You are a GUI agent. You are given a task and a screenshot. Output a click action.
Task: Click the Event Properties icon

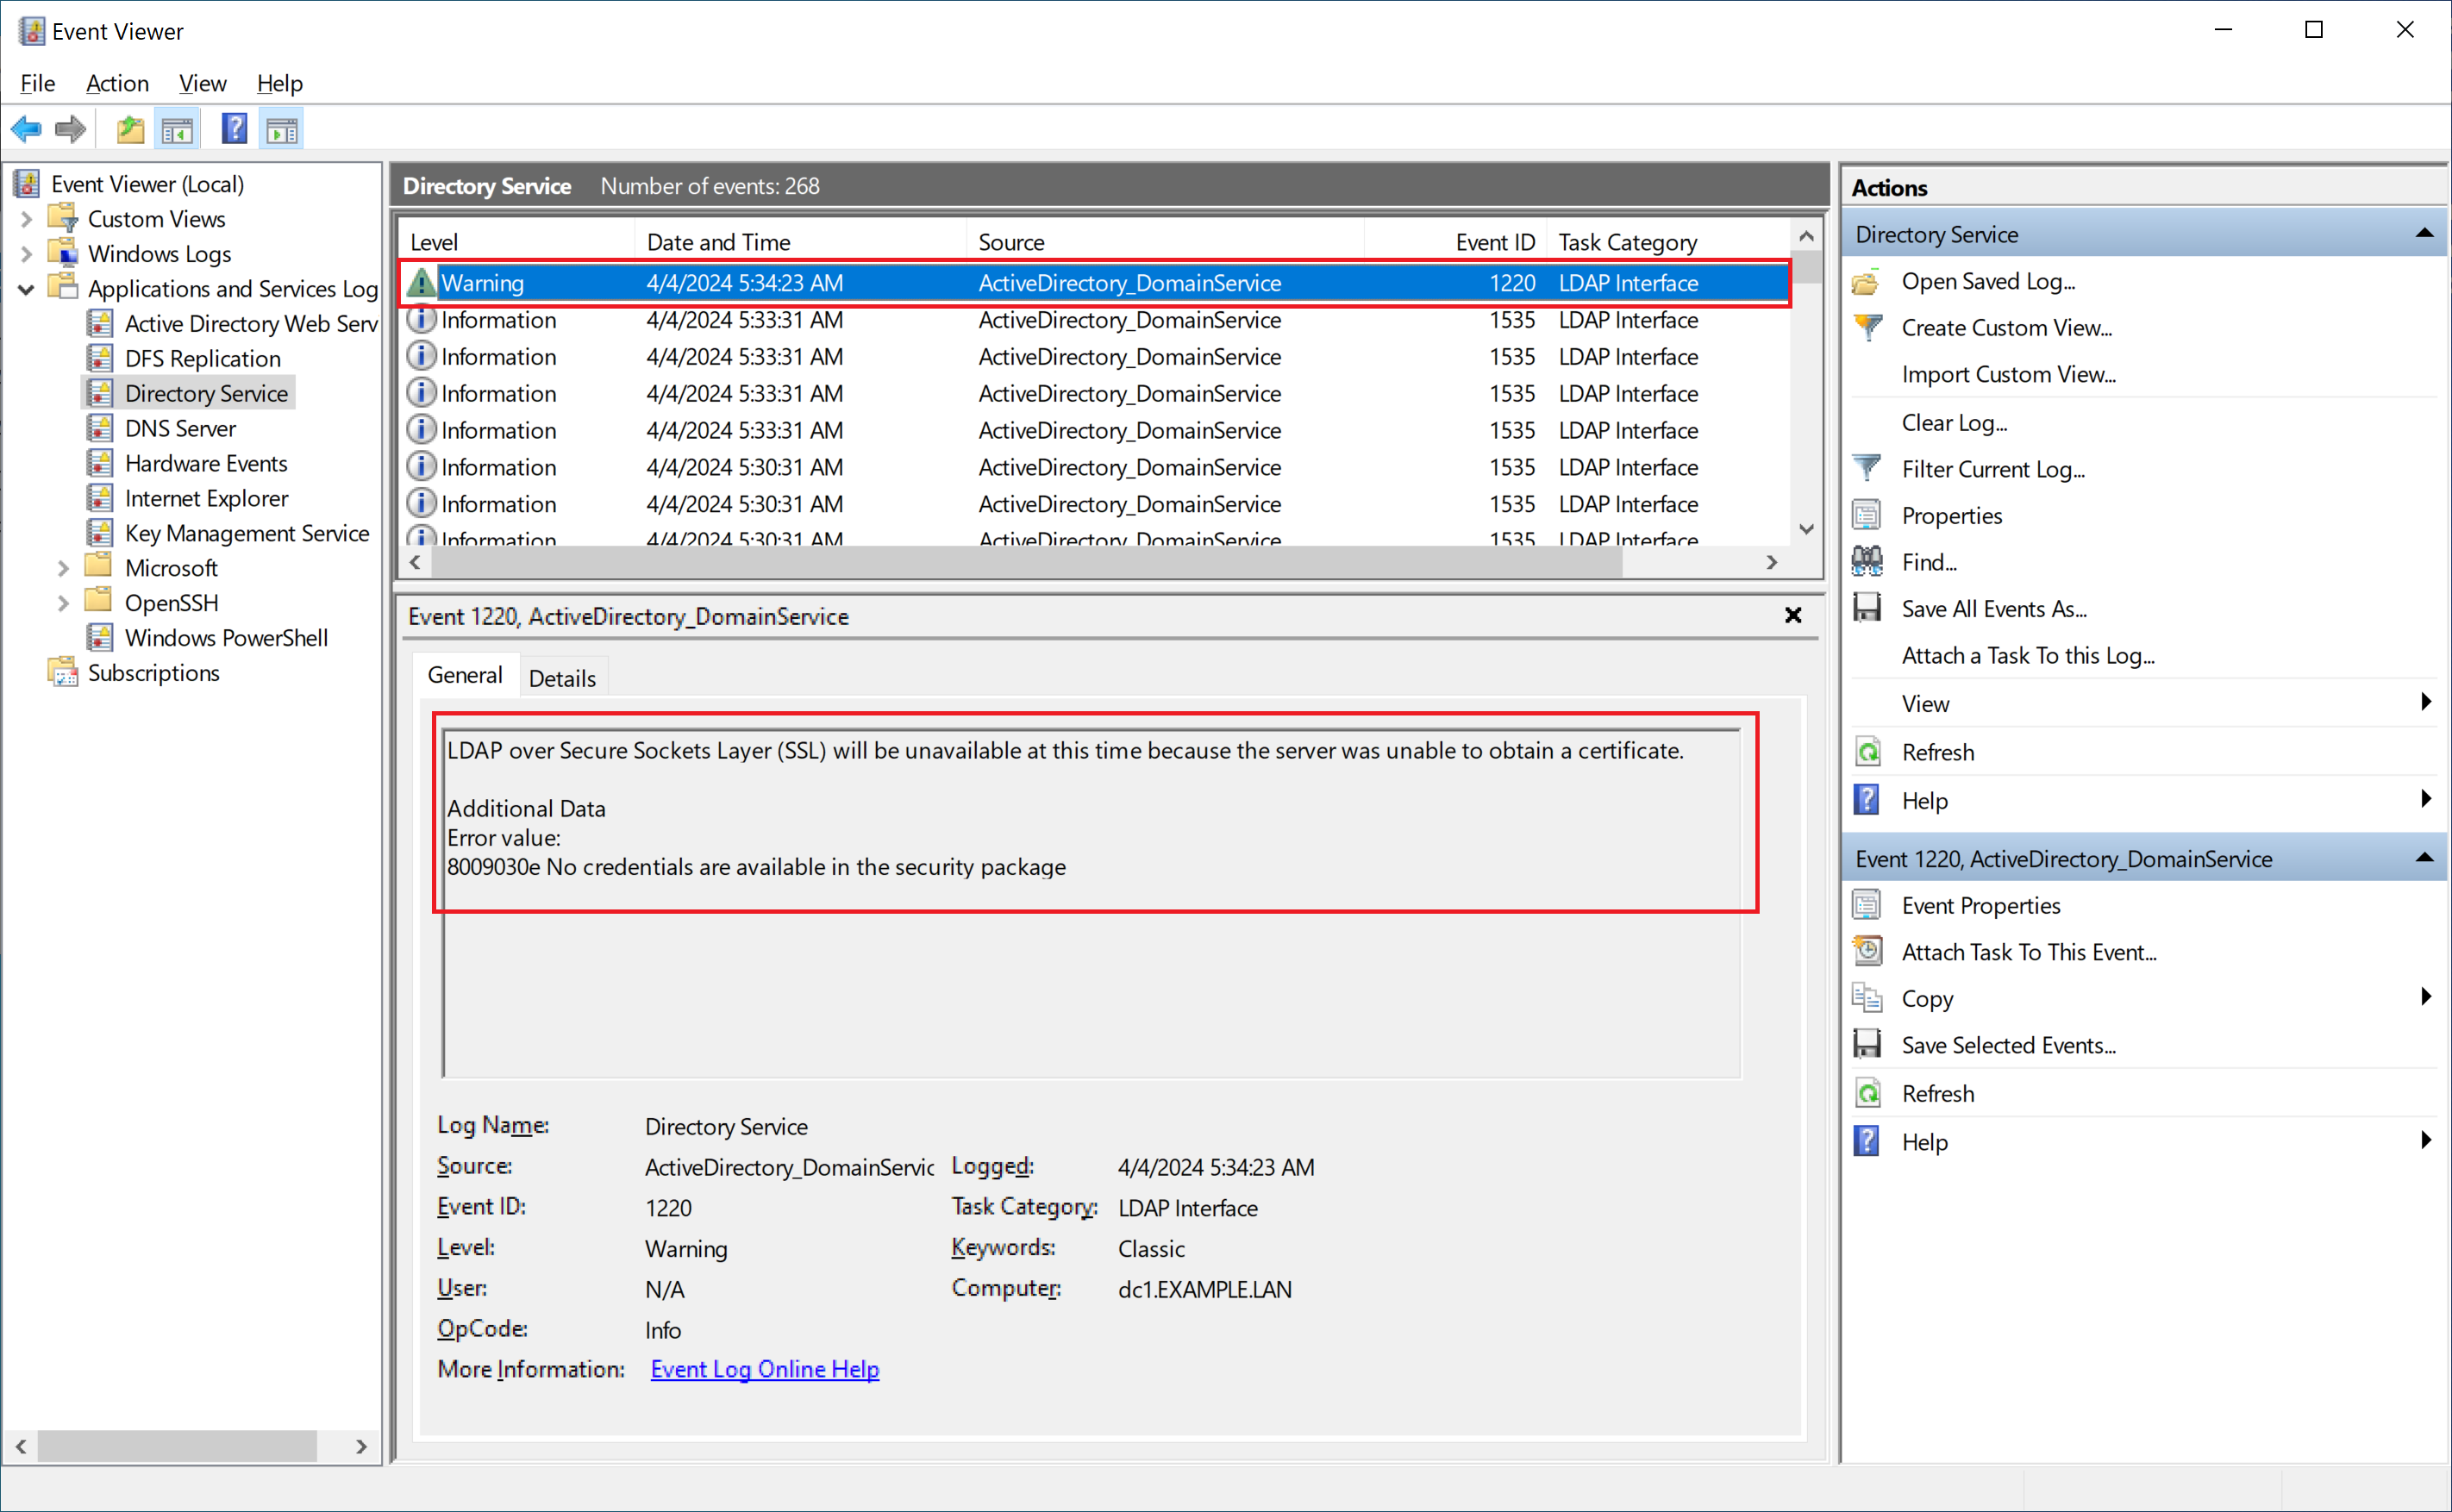1866,906
